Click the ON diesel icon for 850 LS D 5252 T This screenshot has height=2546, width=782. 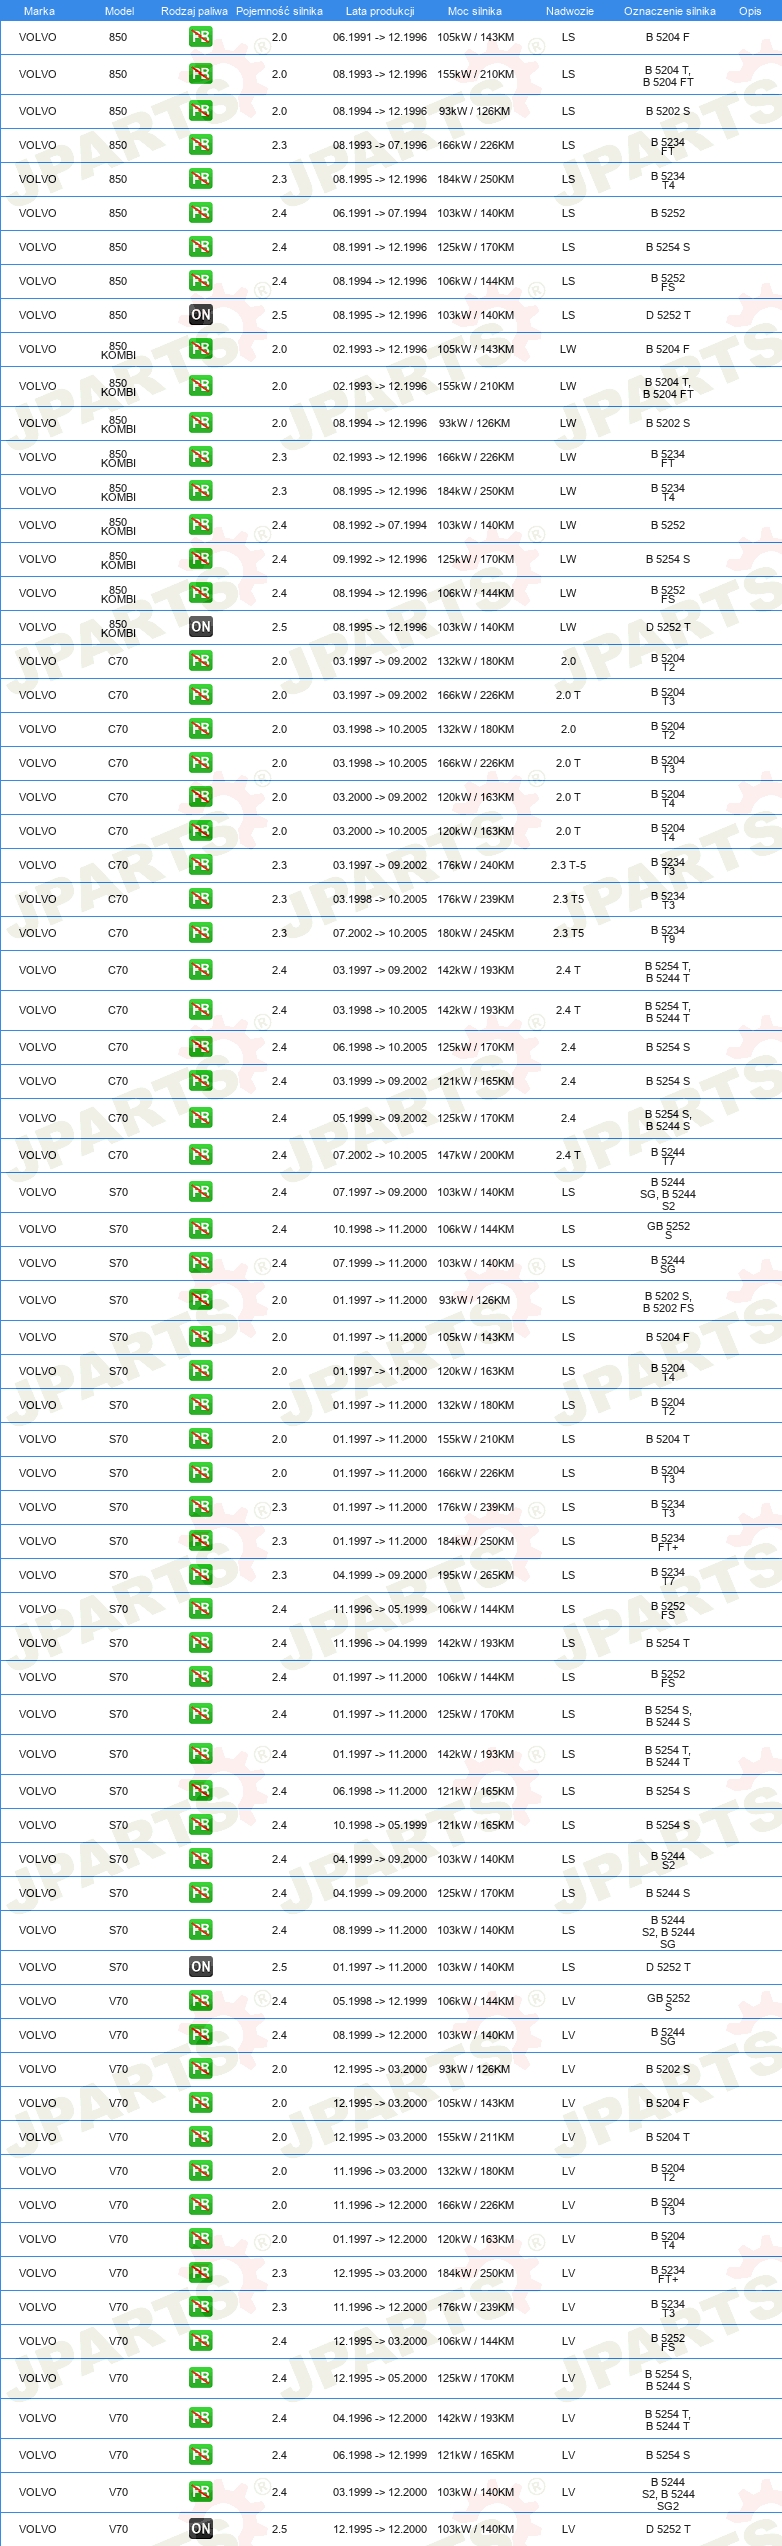point(201,315)
